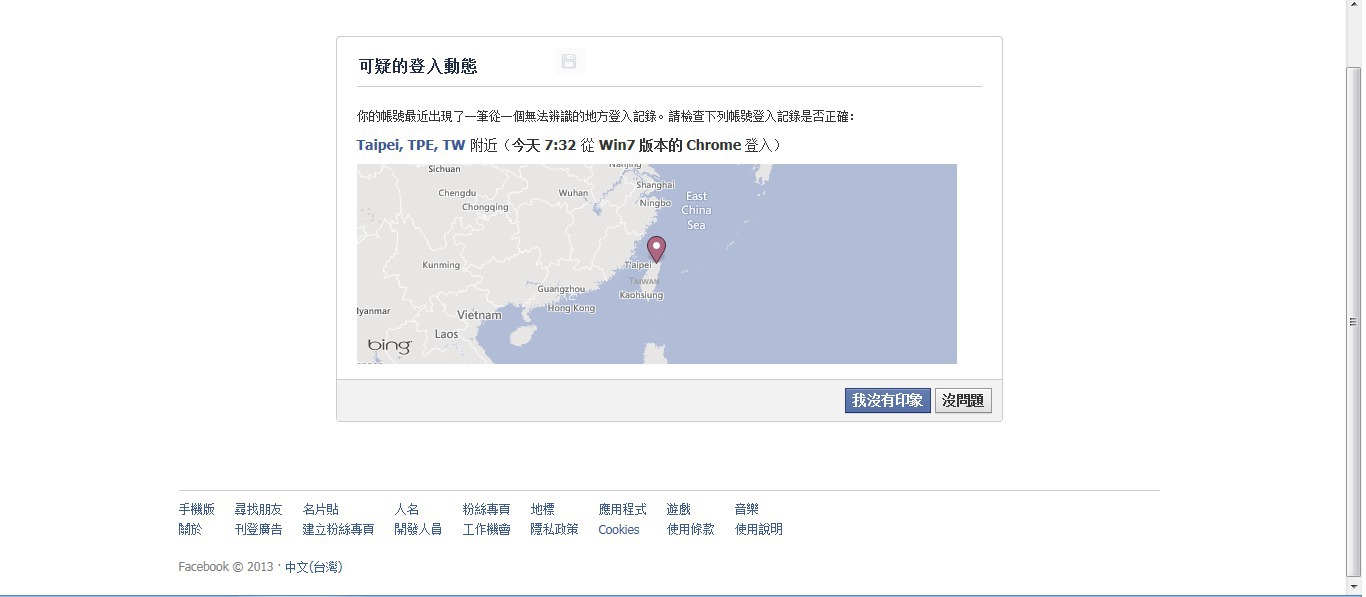Click the Facebook © 2013 copyright text
Viewport: 1366px width, 597px height.
point(226,567)
